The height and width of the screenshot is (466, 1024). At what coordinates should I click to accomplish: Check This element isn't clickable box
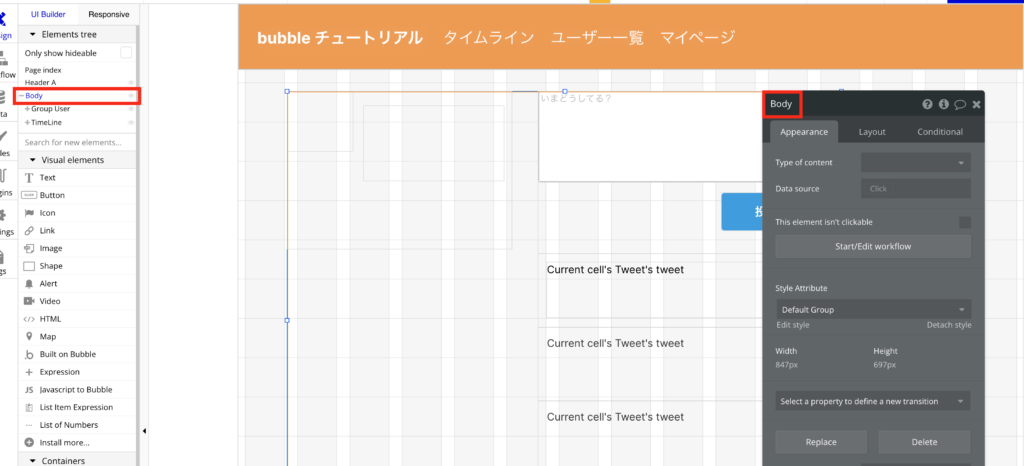click(x=965, y=223)
